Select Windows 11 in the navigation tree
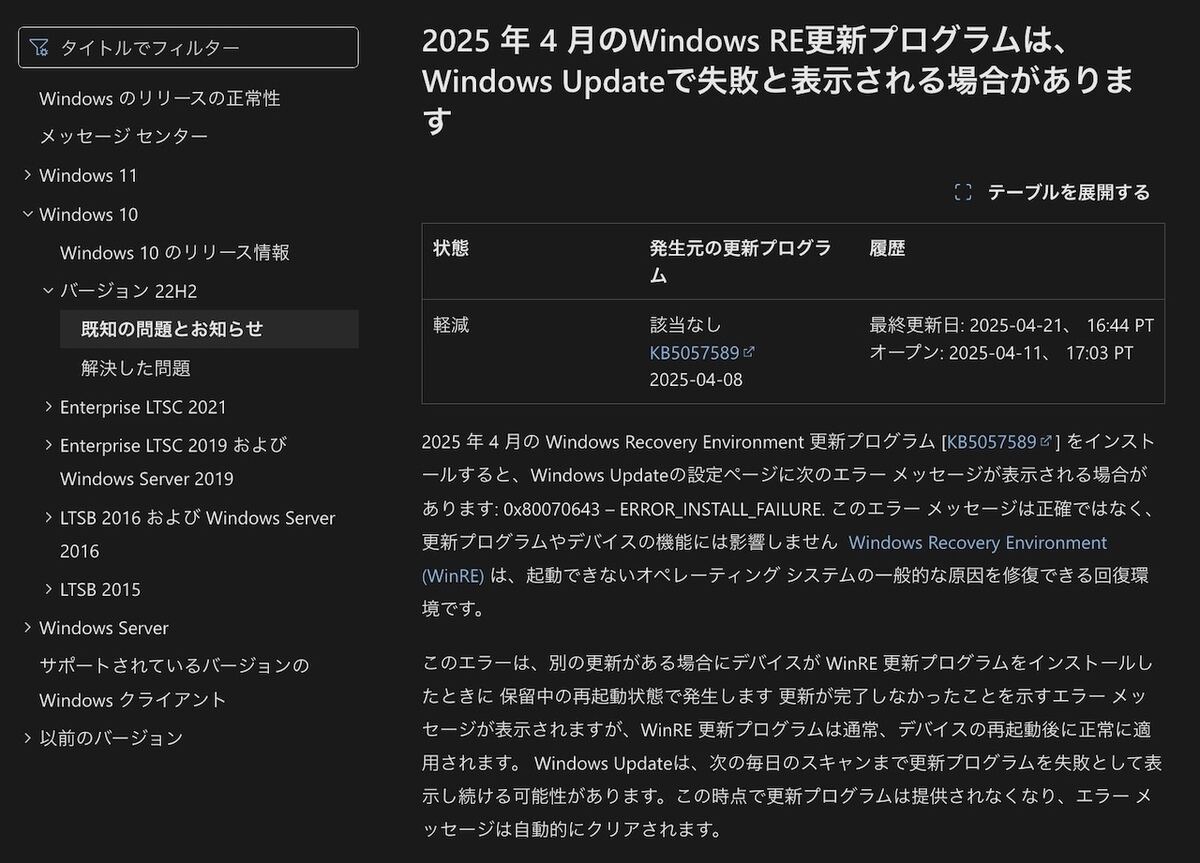 click(88, 175)
